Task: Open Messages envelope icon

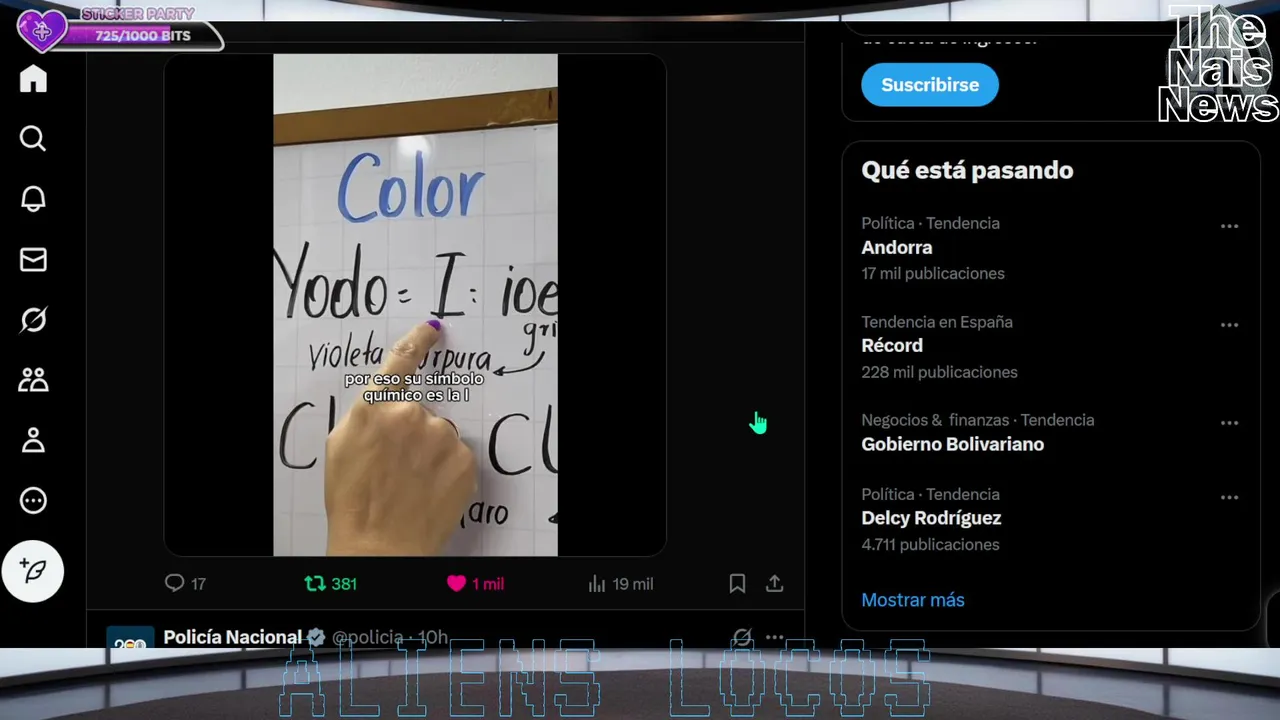Action: click(33, 260)
